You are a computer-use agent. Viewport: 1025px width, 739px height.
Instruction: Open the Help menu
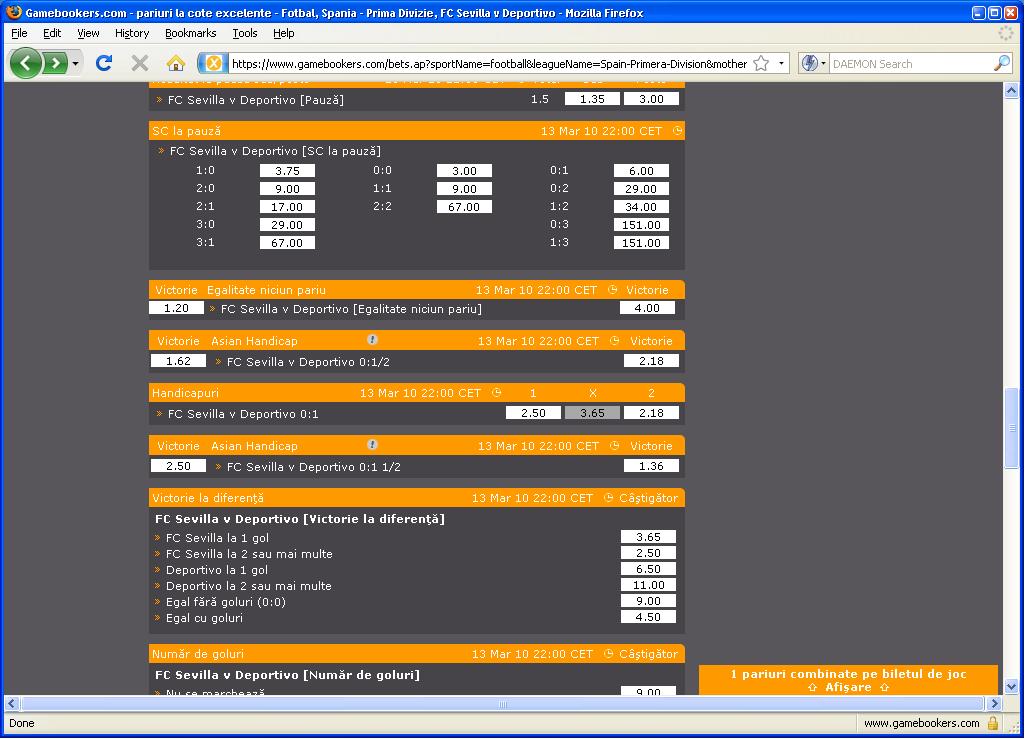(283, 33)
